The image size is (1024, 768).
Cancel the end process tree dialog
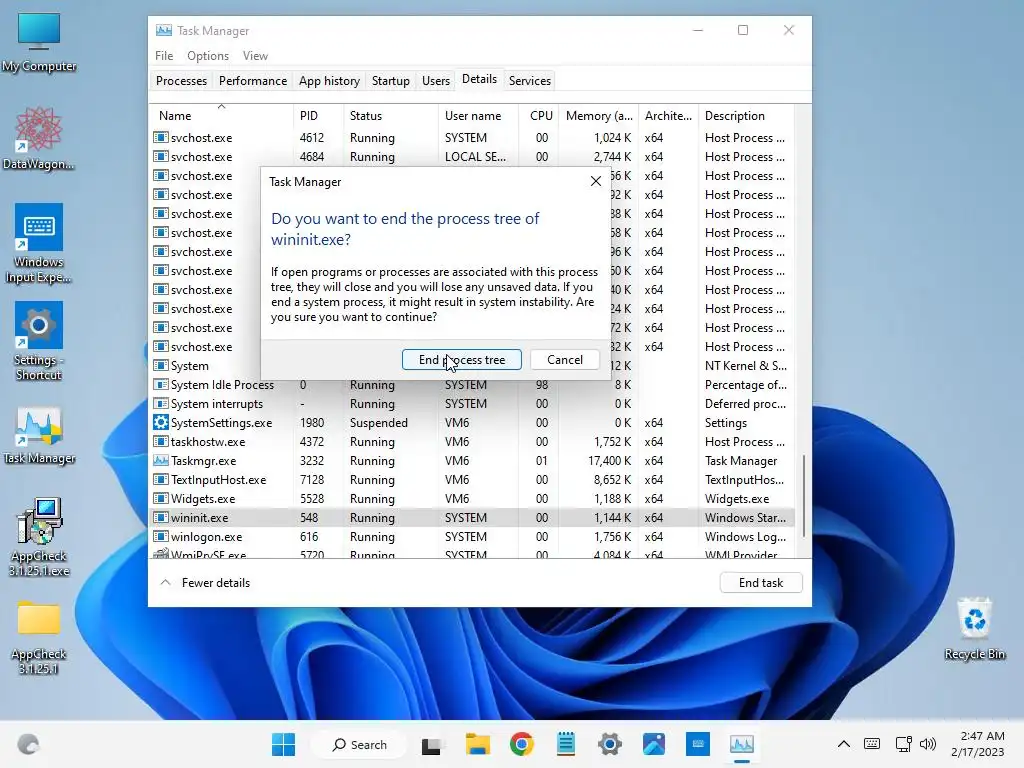[565, 360]
